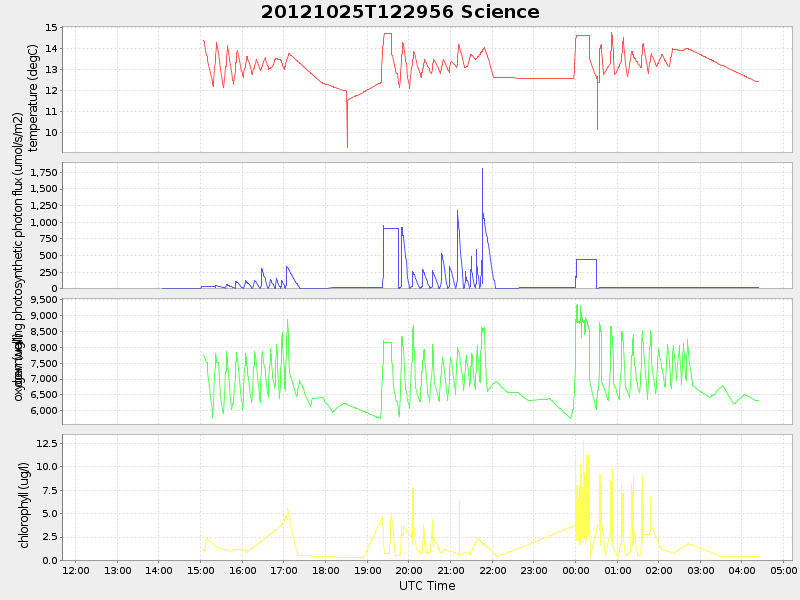Click the oxygen axis value '6,000'

(x=44, y=411)
